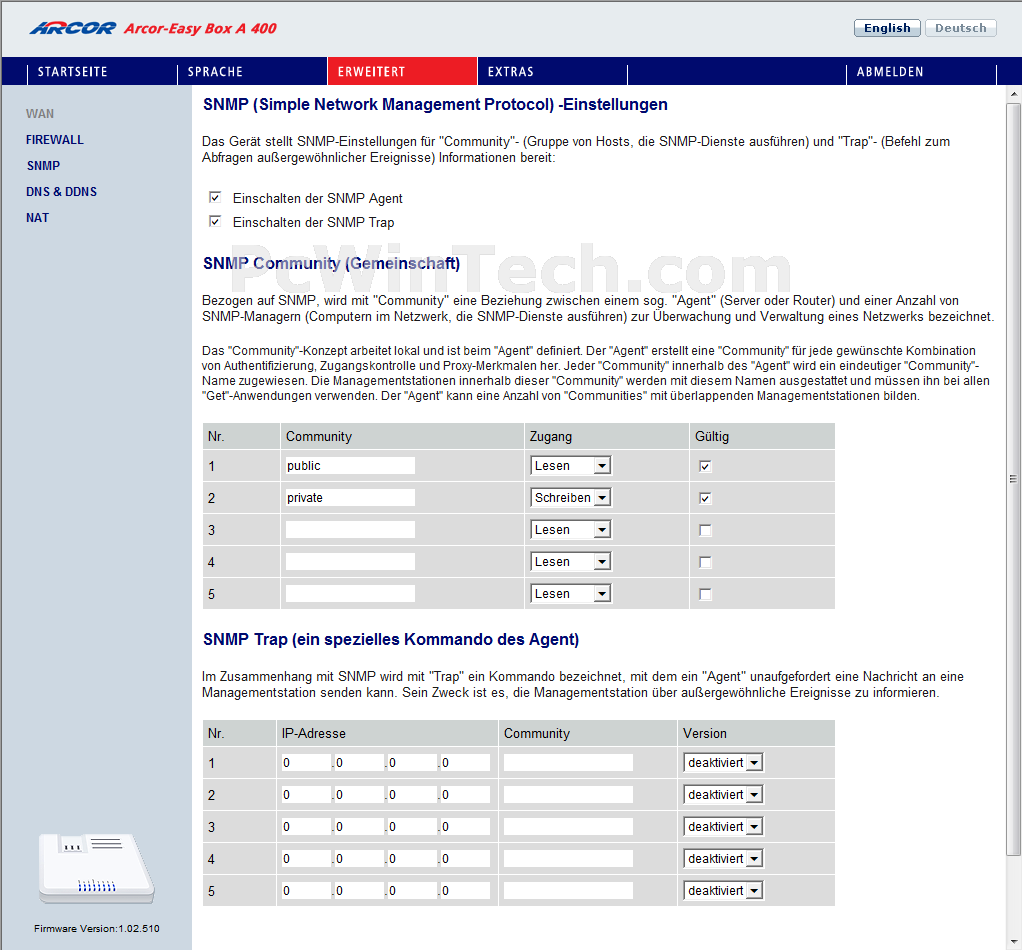1022x950 pixels.
Task: Focus the trap Community field in row 2
Action: pos(568,794)
